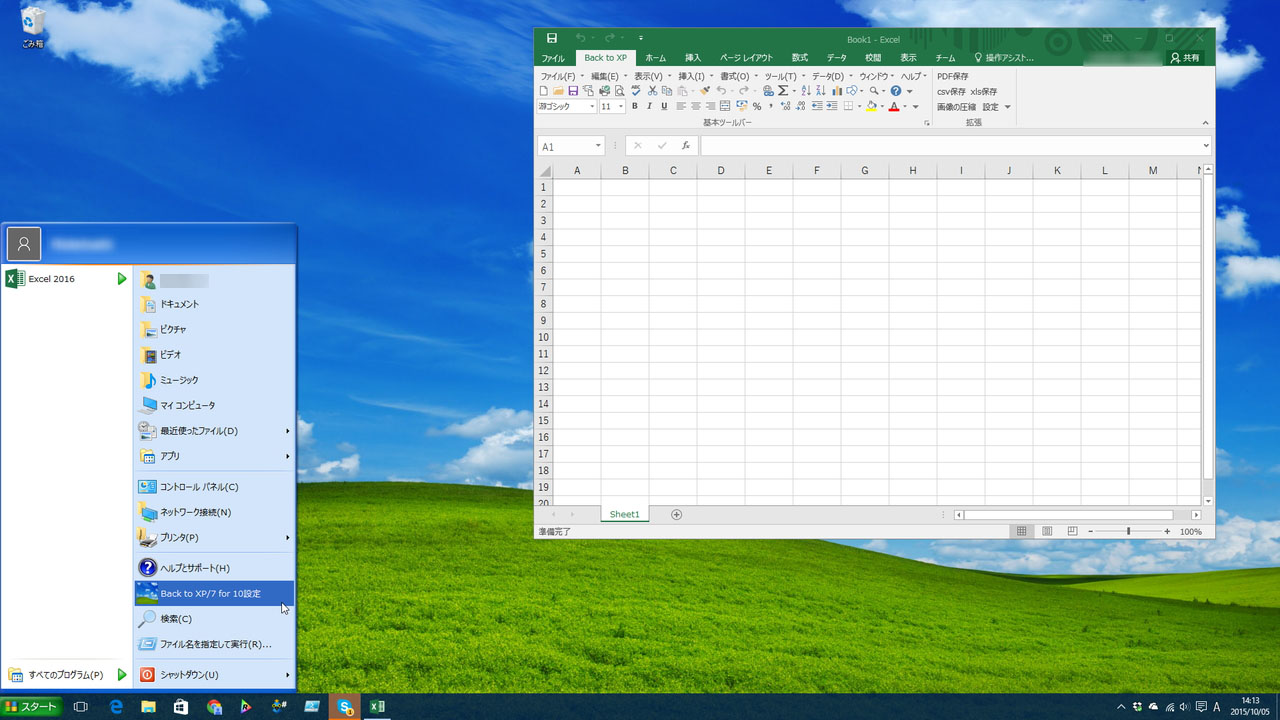Image resolution: width=1280 pixels, height=720 pixels.
Task: Apply sort ascending to the data
Action: (x=805, y=91)
